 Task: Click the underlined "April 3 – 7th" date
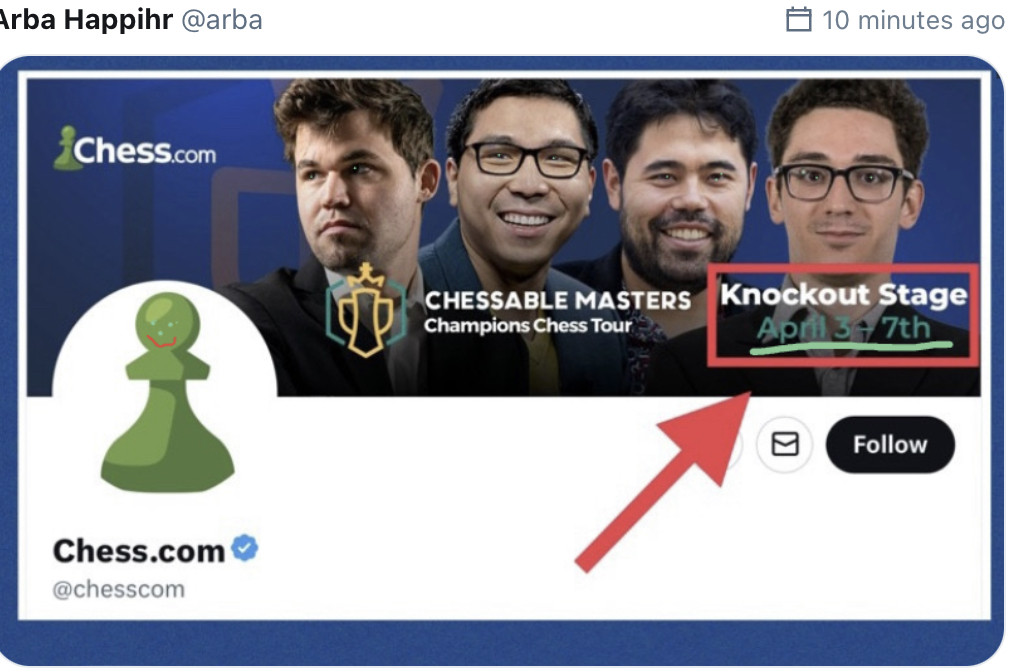844,328
